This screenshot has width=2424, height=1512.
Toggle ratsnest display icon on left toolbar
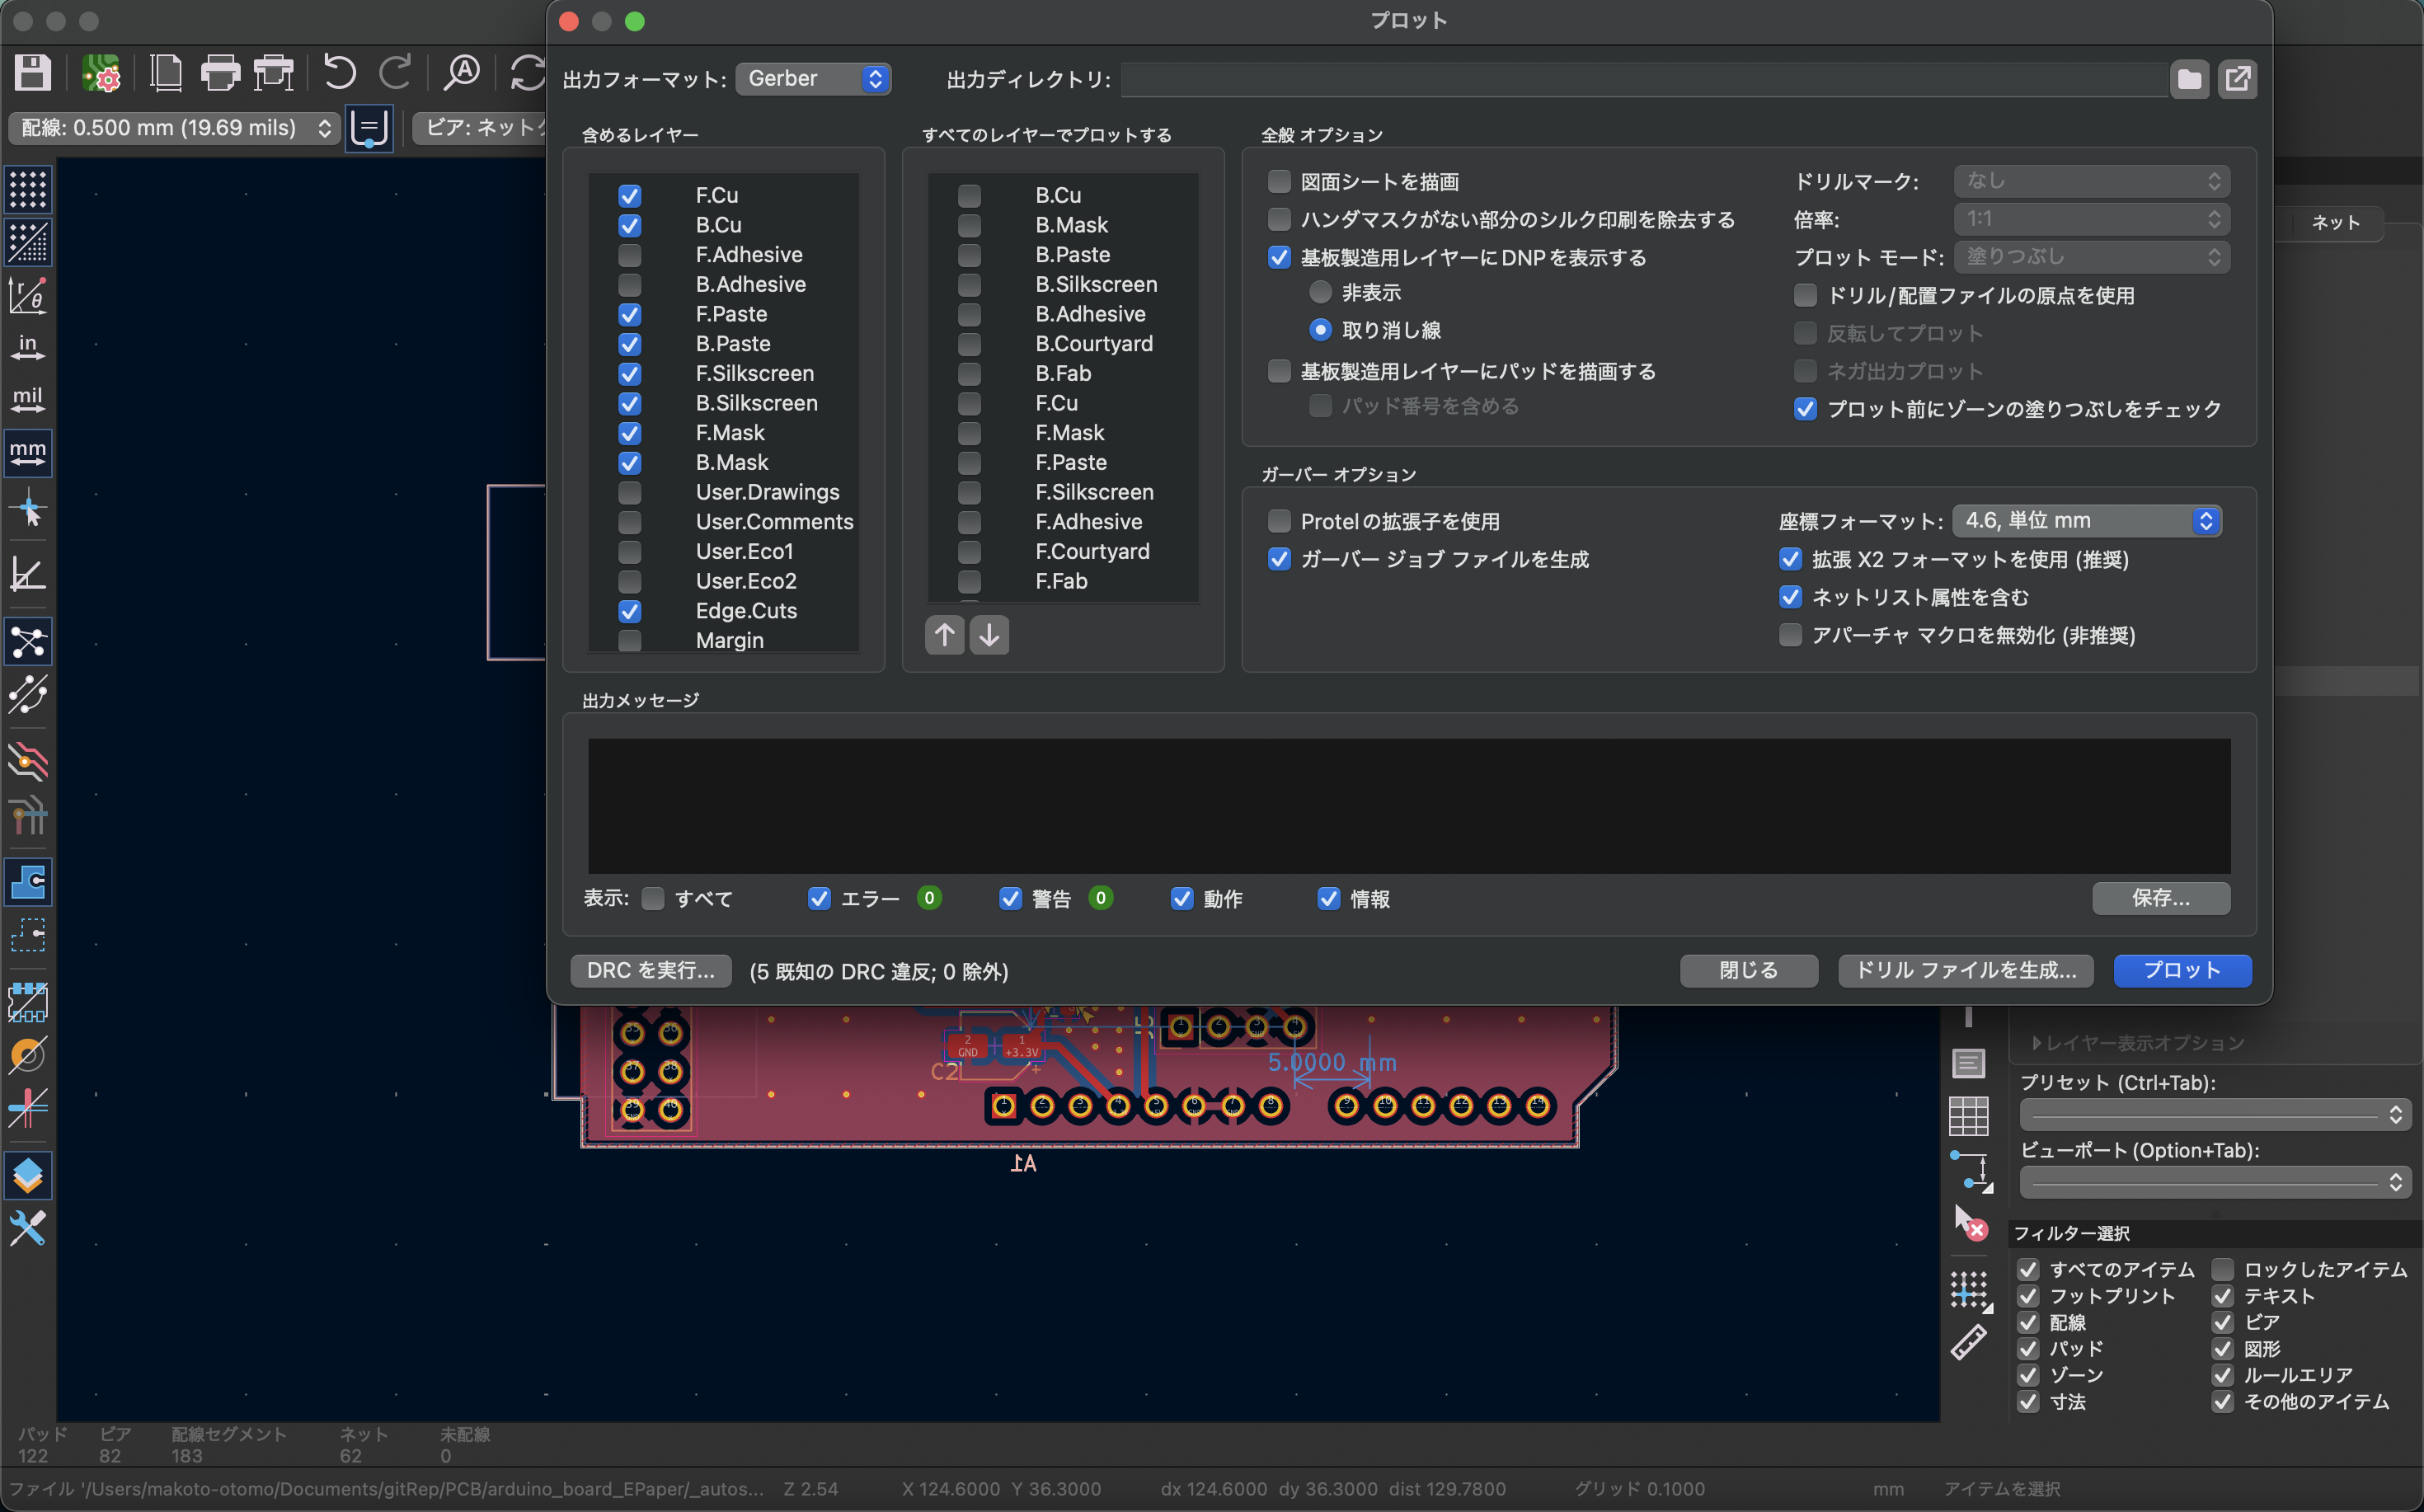coord(28,642)
